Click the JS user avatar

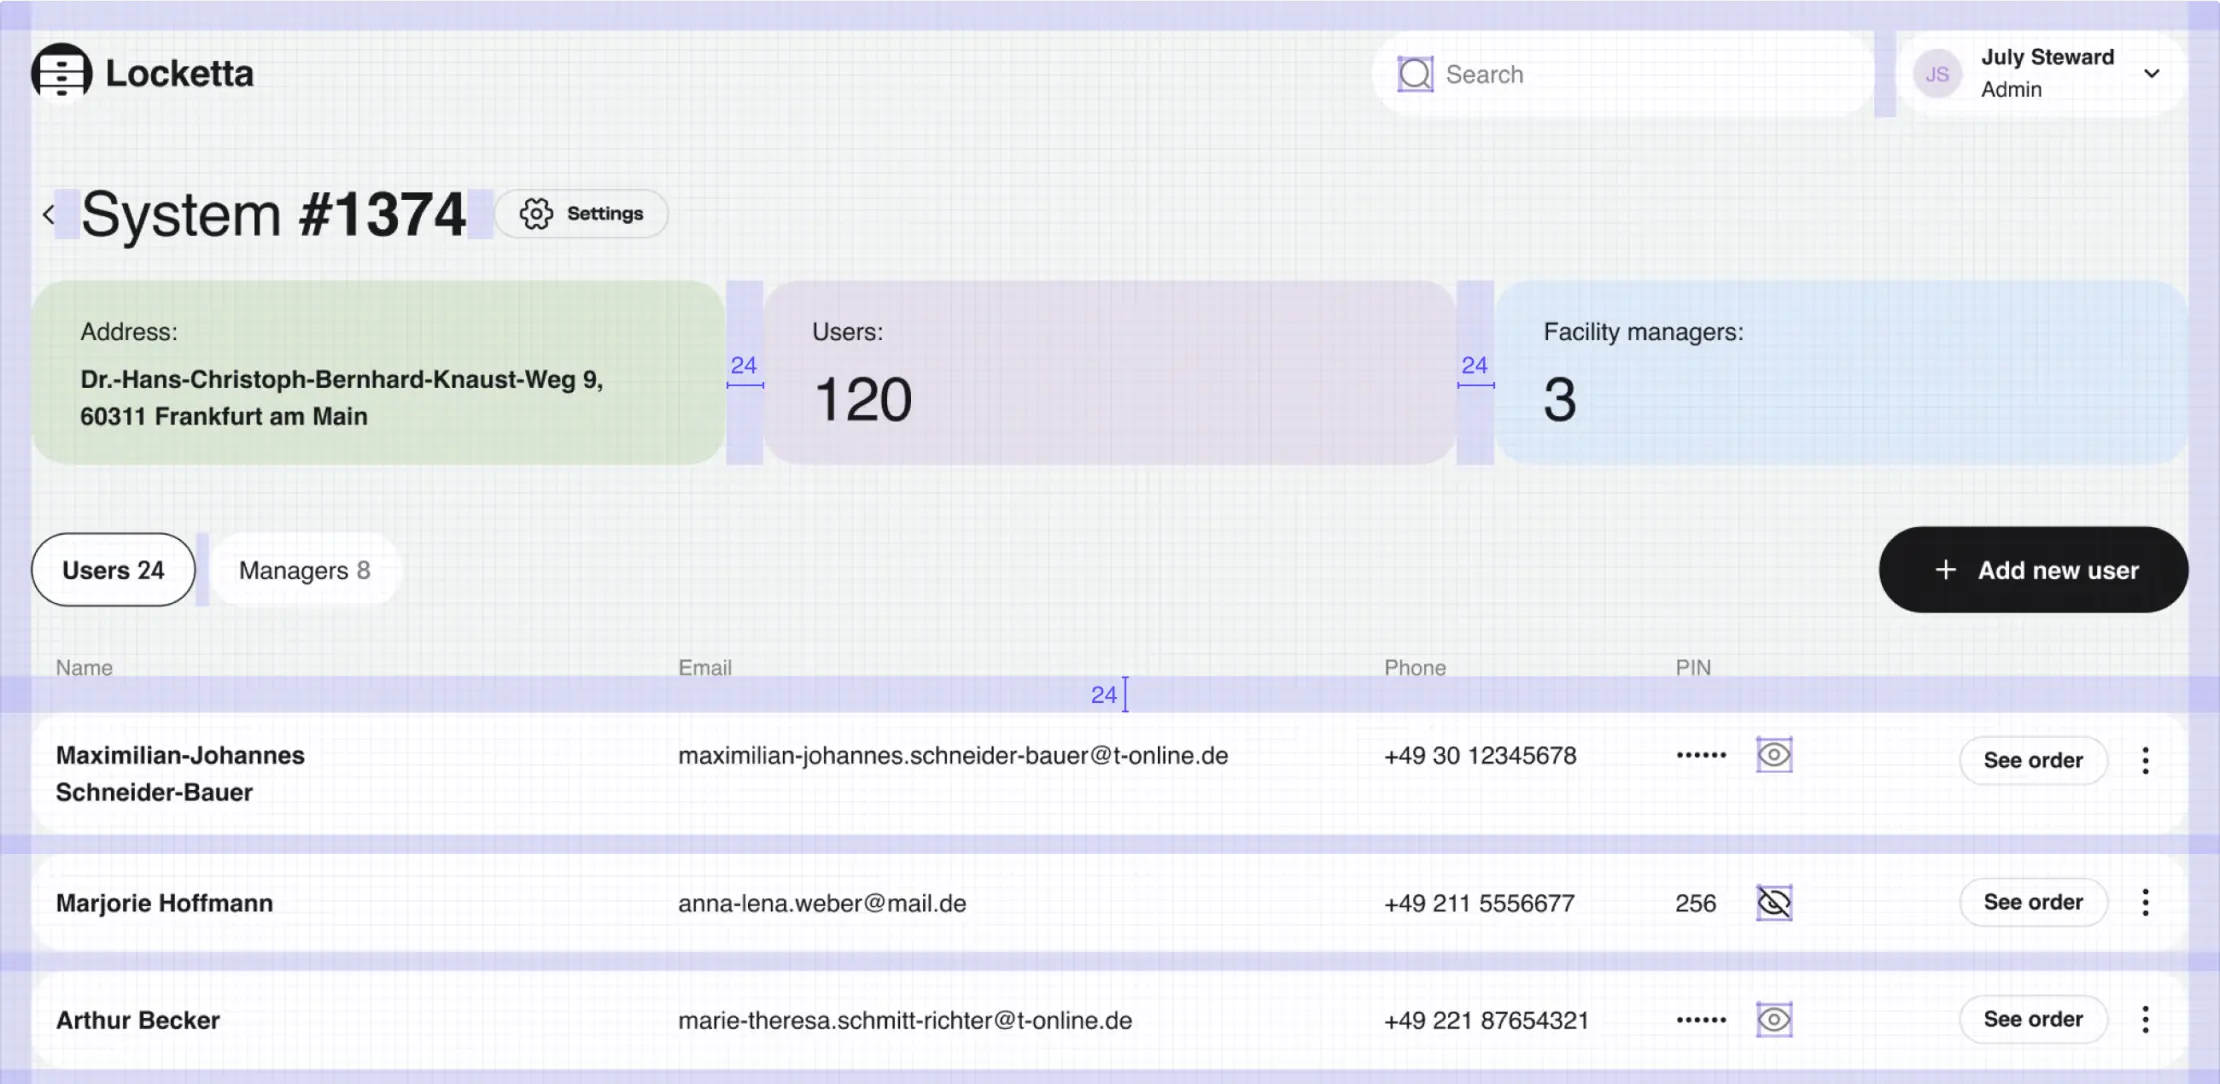point(1937,74)
